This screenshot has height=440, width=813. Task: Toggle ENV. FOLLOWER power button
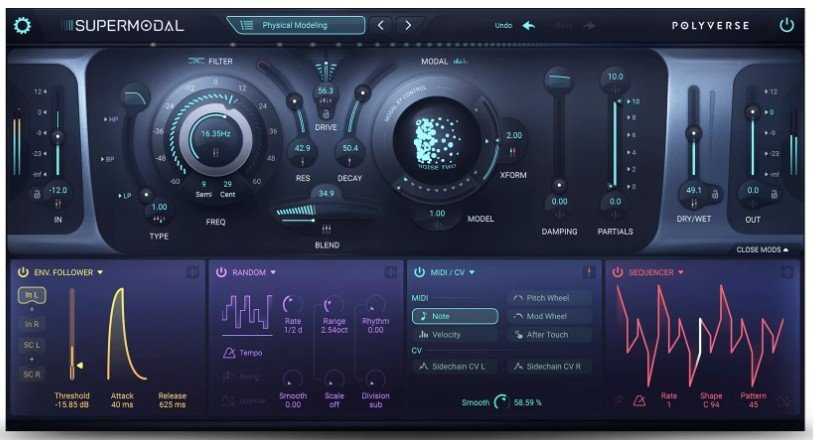[x=23, y=272]
